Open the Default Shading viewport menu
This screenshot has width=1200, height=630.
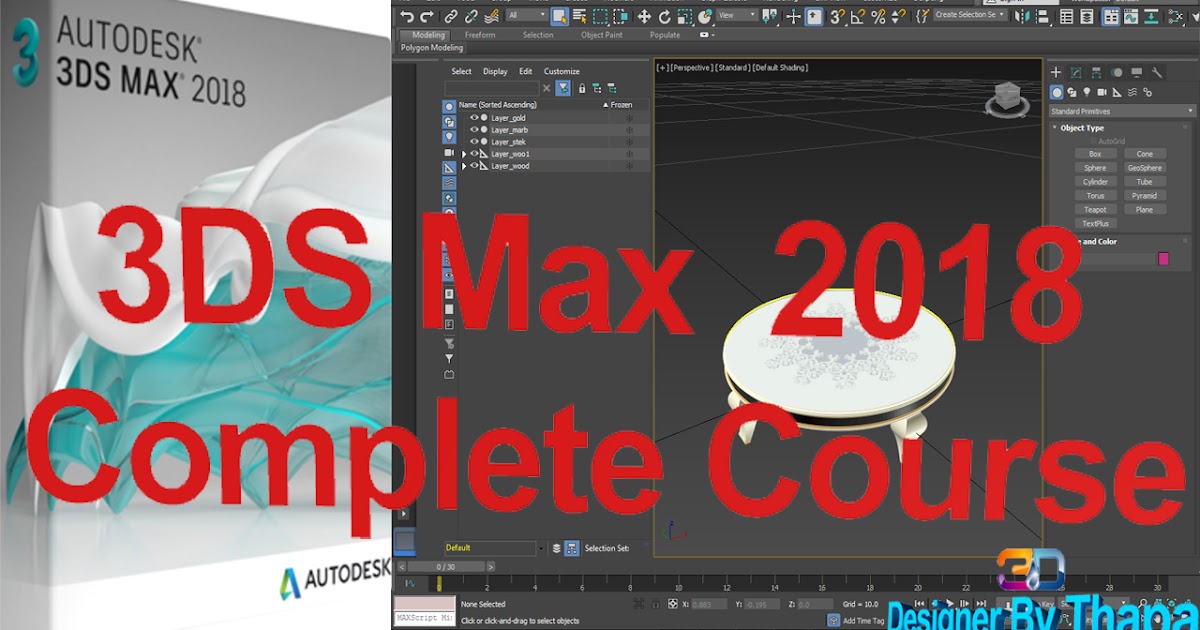780,67
